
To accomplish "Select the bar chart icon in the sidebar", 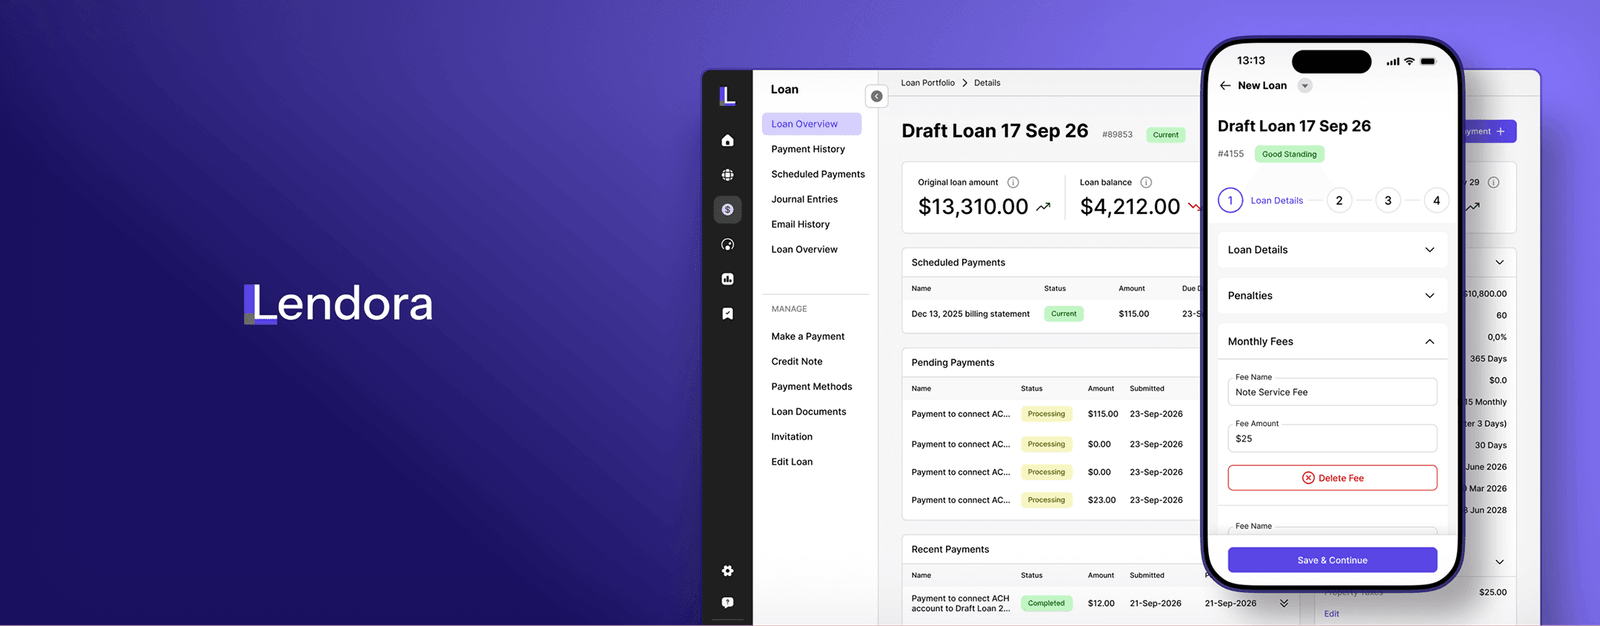I will point(727,279).
